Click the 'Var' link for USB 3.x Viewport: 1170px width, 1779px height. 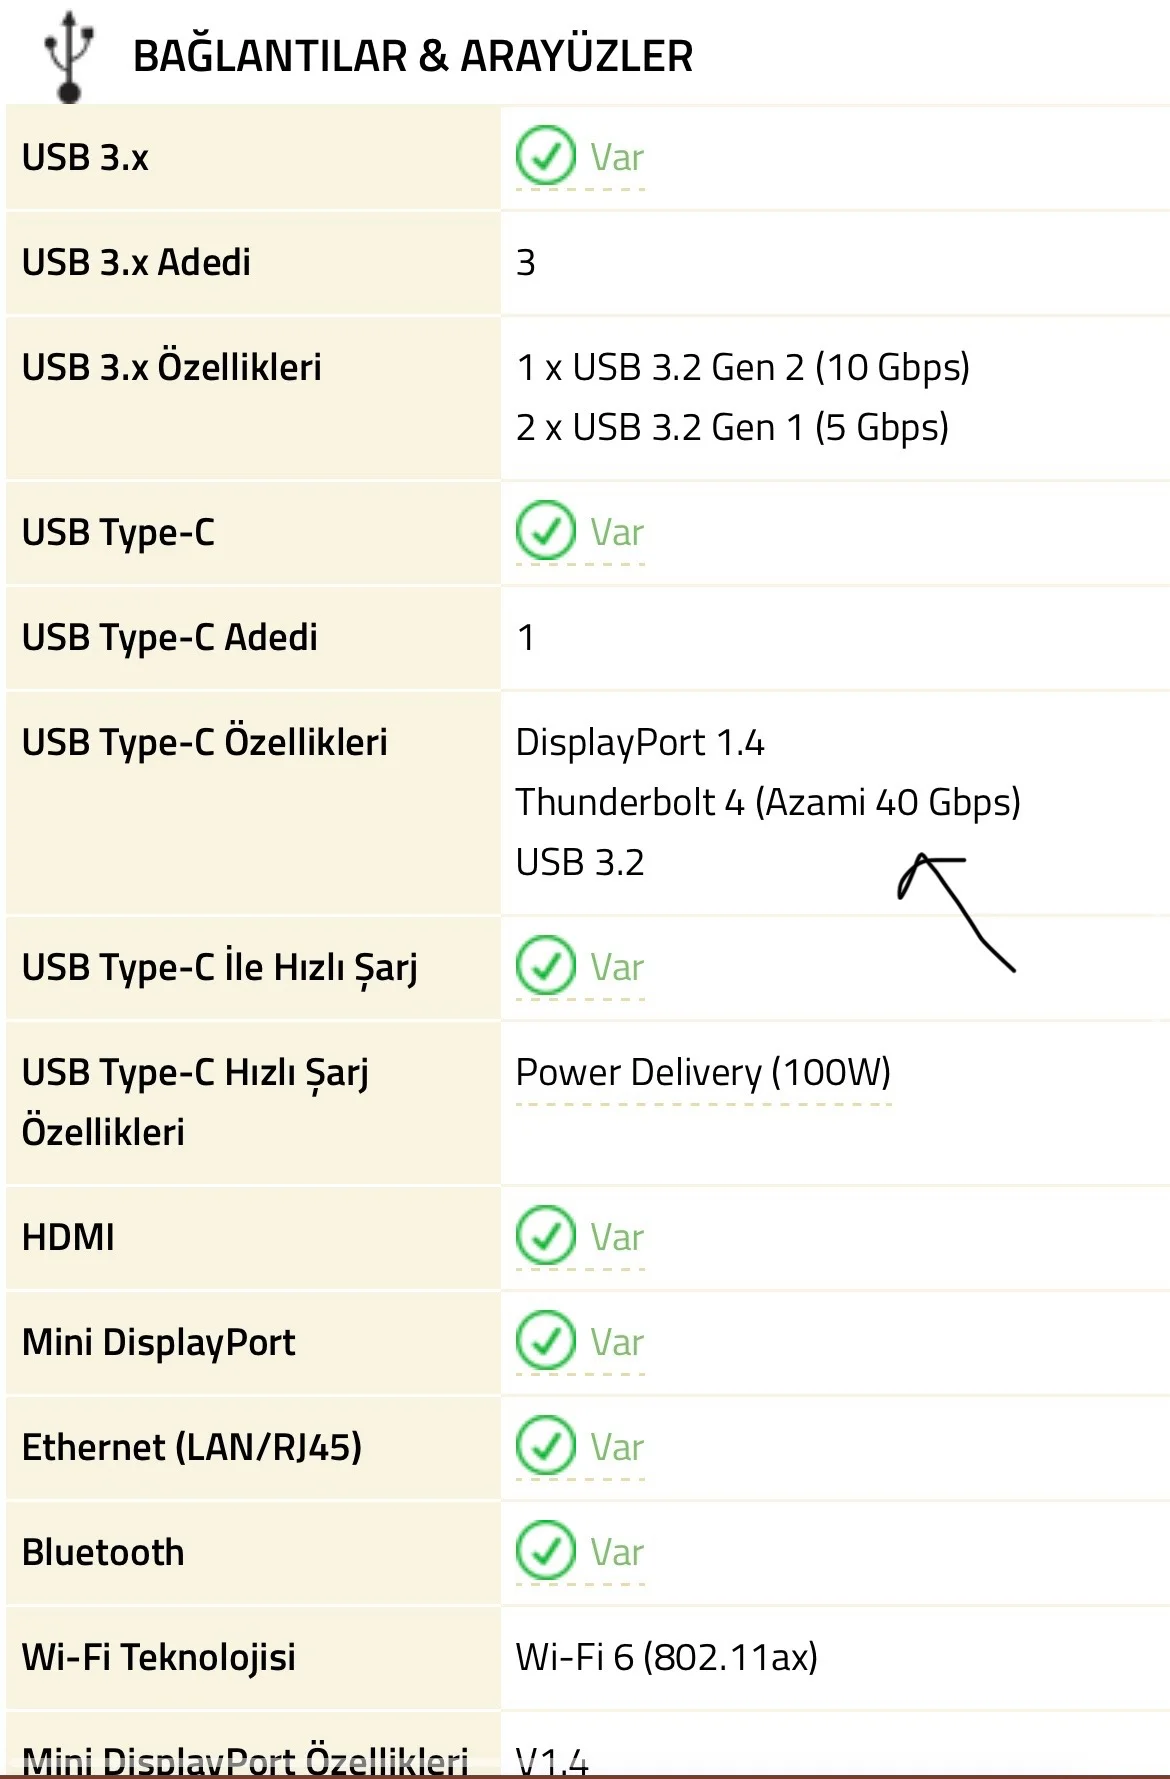pyautogui.click(x=616, y=158)
